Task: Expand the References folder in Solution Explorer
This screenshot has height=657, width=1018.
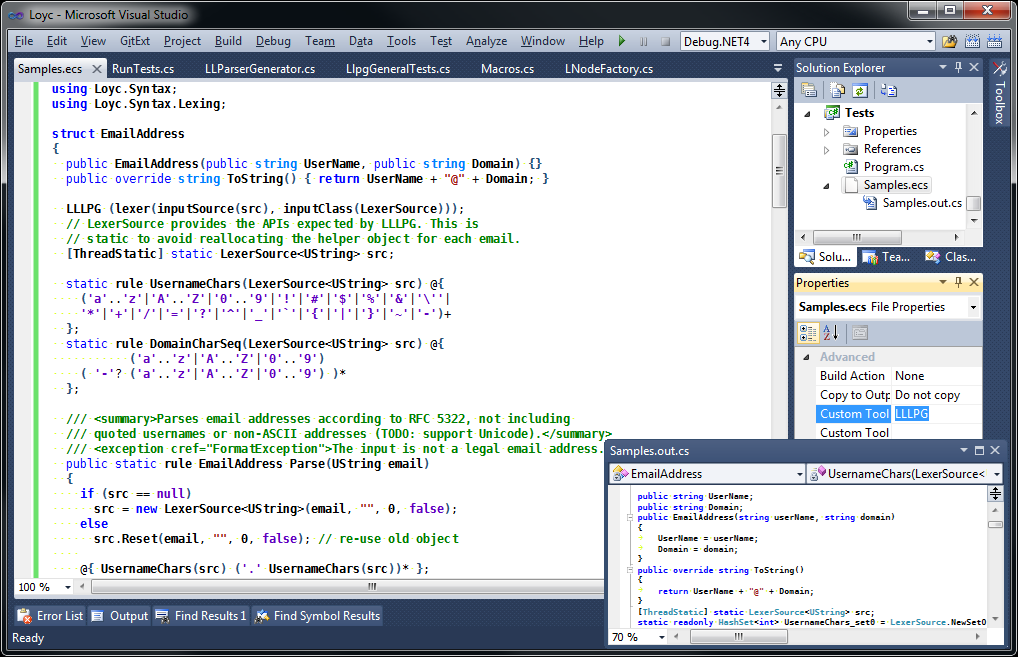Action: click(x=826, y=150)
